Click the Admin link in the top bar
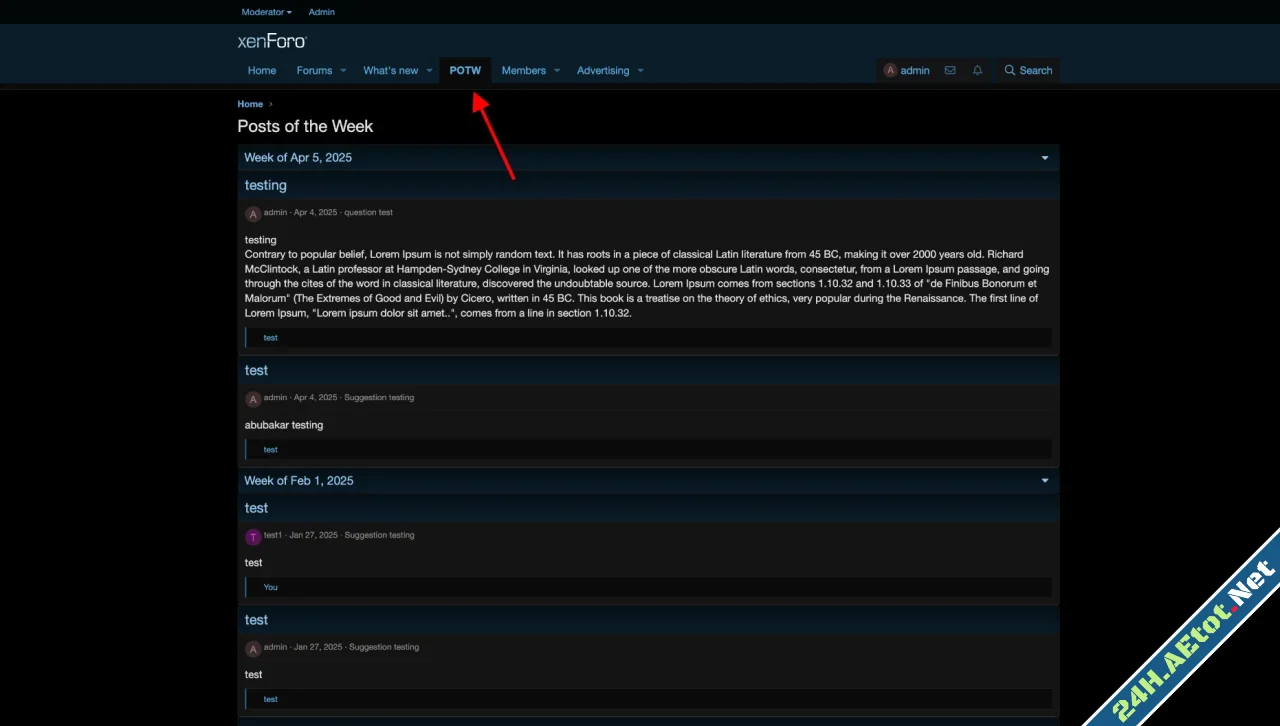 321,11
